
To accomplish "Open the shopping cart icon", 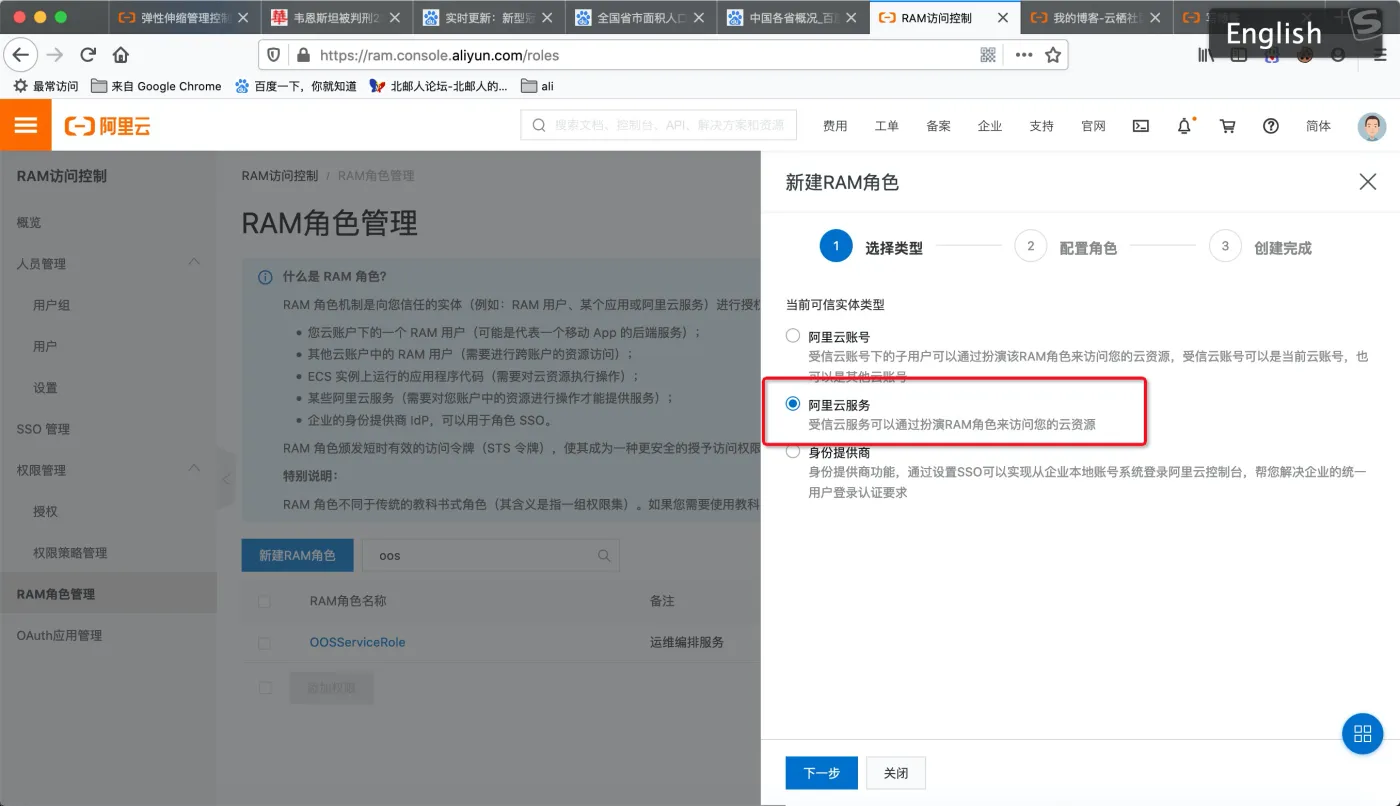I will (x=1228, y=126).
